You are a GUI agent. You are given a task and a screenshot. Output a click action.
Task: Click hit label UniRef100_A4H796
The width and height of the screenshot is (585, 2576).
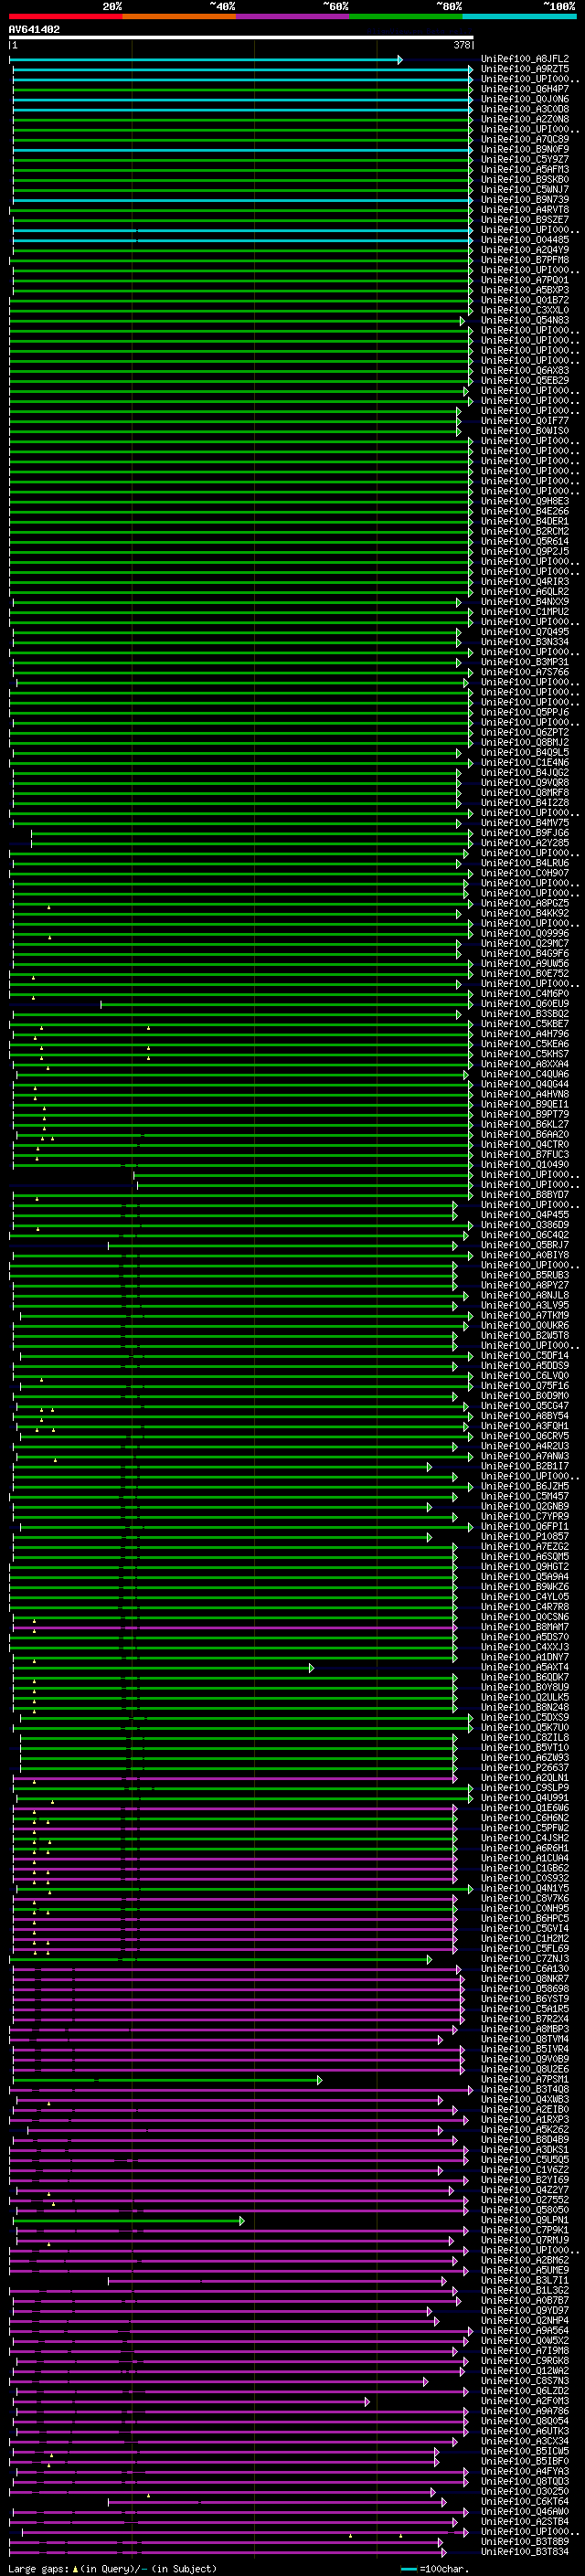coord(525,1034)
